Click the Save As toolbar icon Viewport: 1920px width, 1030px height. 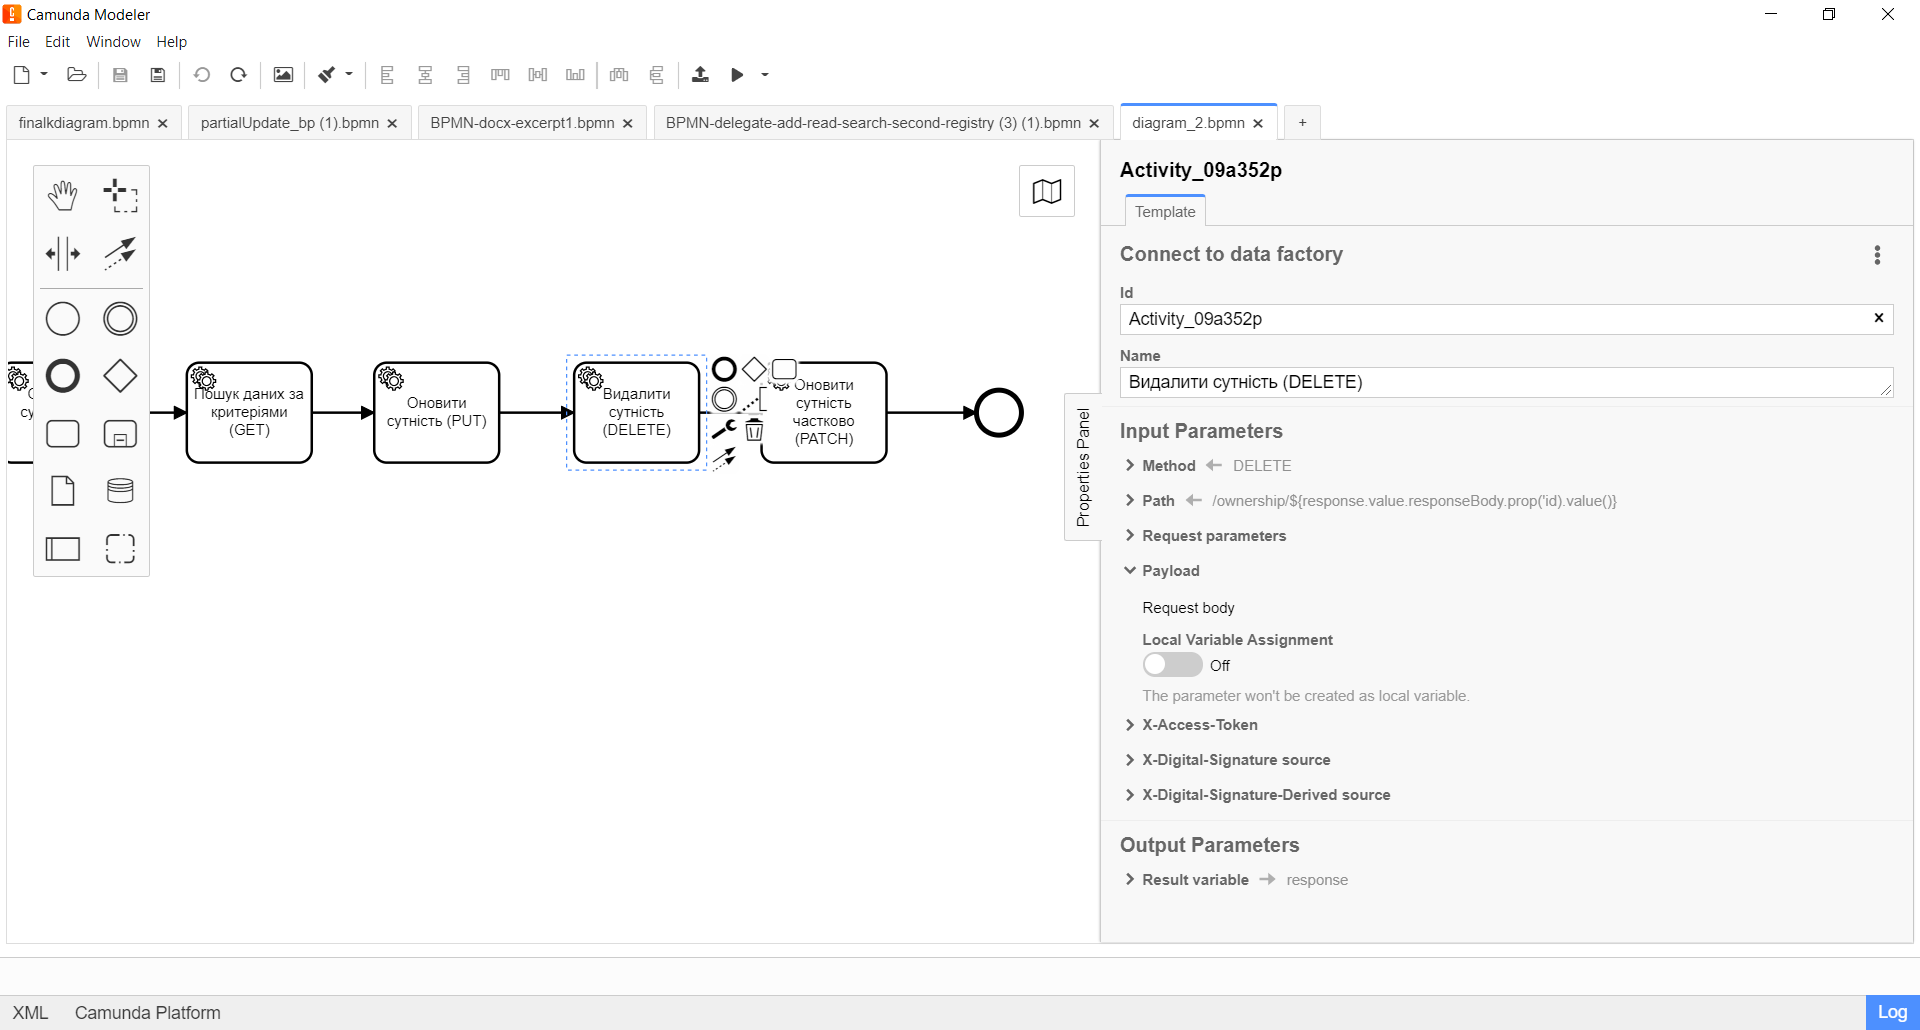[157, 75]
